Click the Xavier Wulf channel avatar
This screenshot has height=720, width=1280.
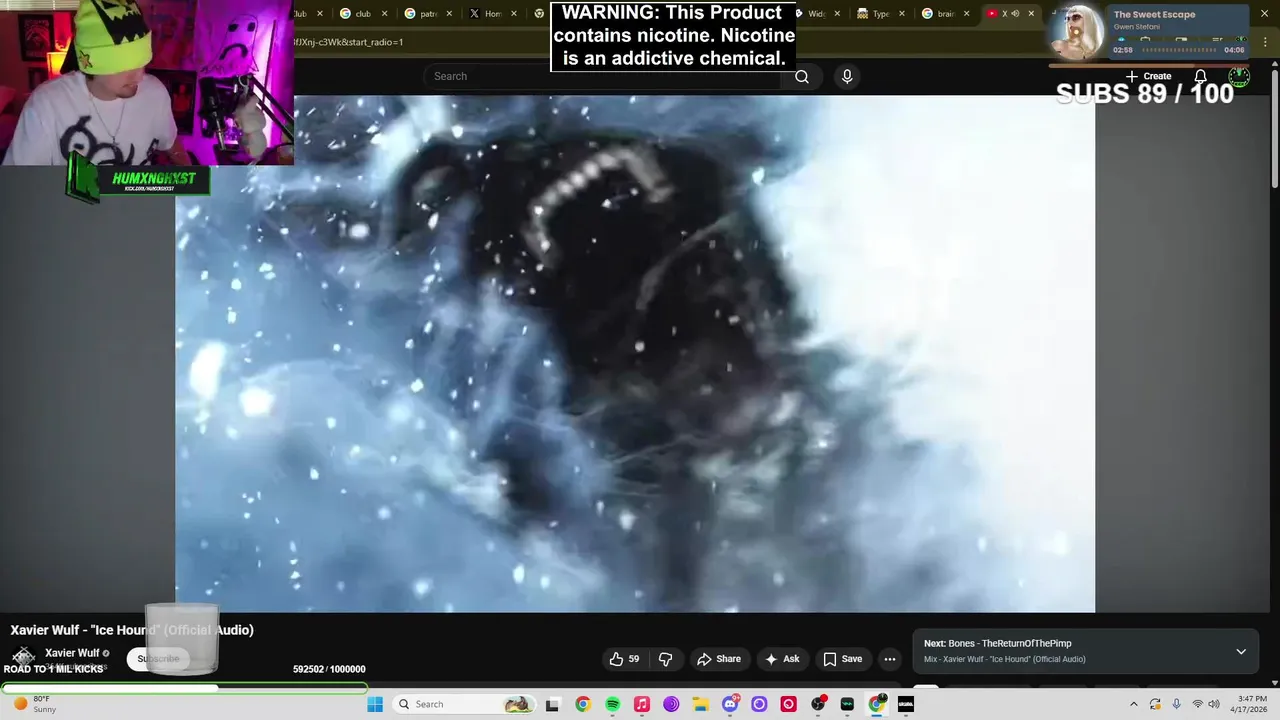[x=23, y=658]
